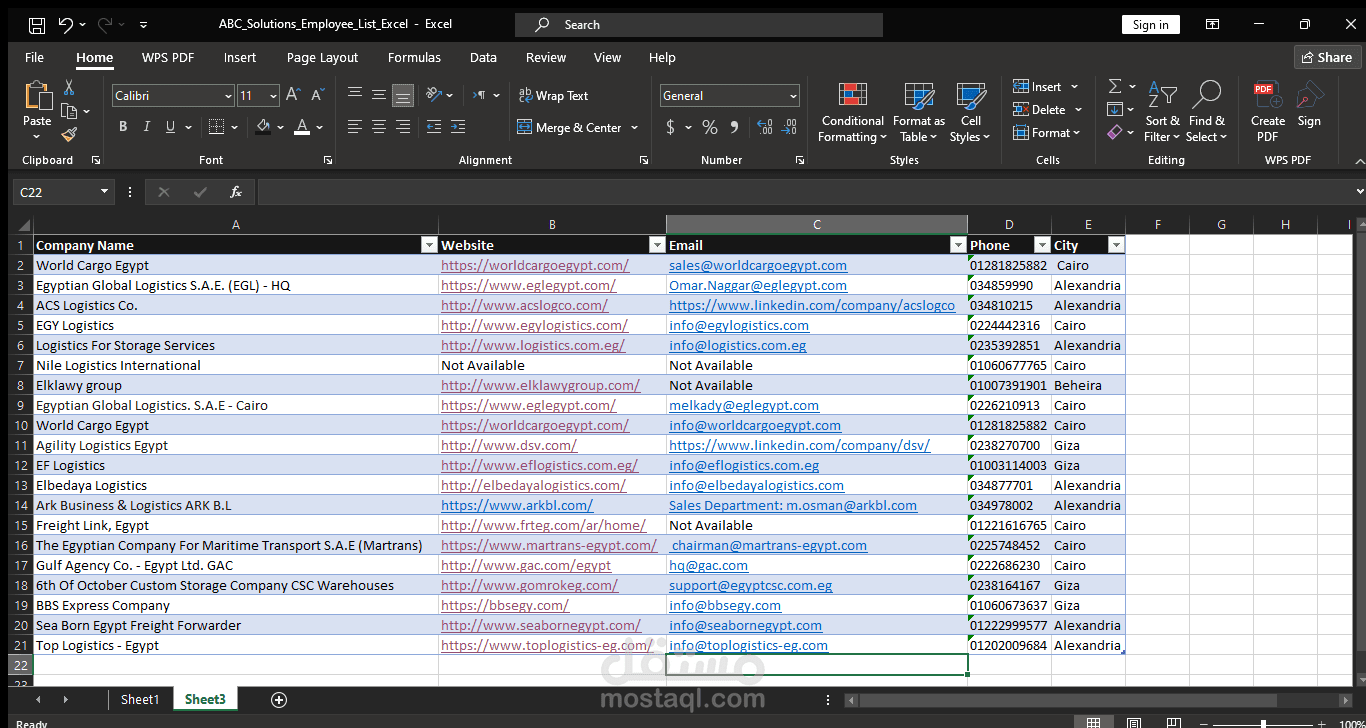Viewport: 1366px width, 728px height.
Task: Click the Sign in button
Action: 1151,25
